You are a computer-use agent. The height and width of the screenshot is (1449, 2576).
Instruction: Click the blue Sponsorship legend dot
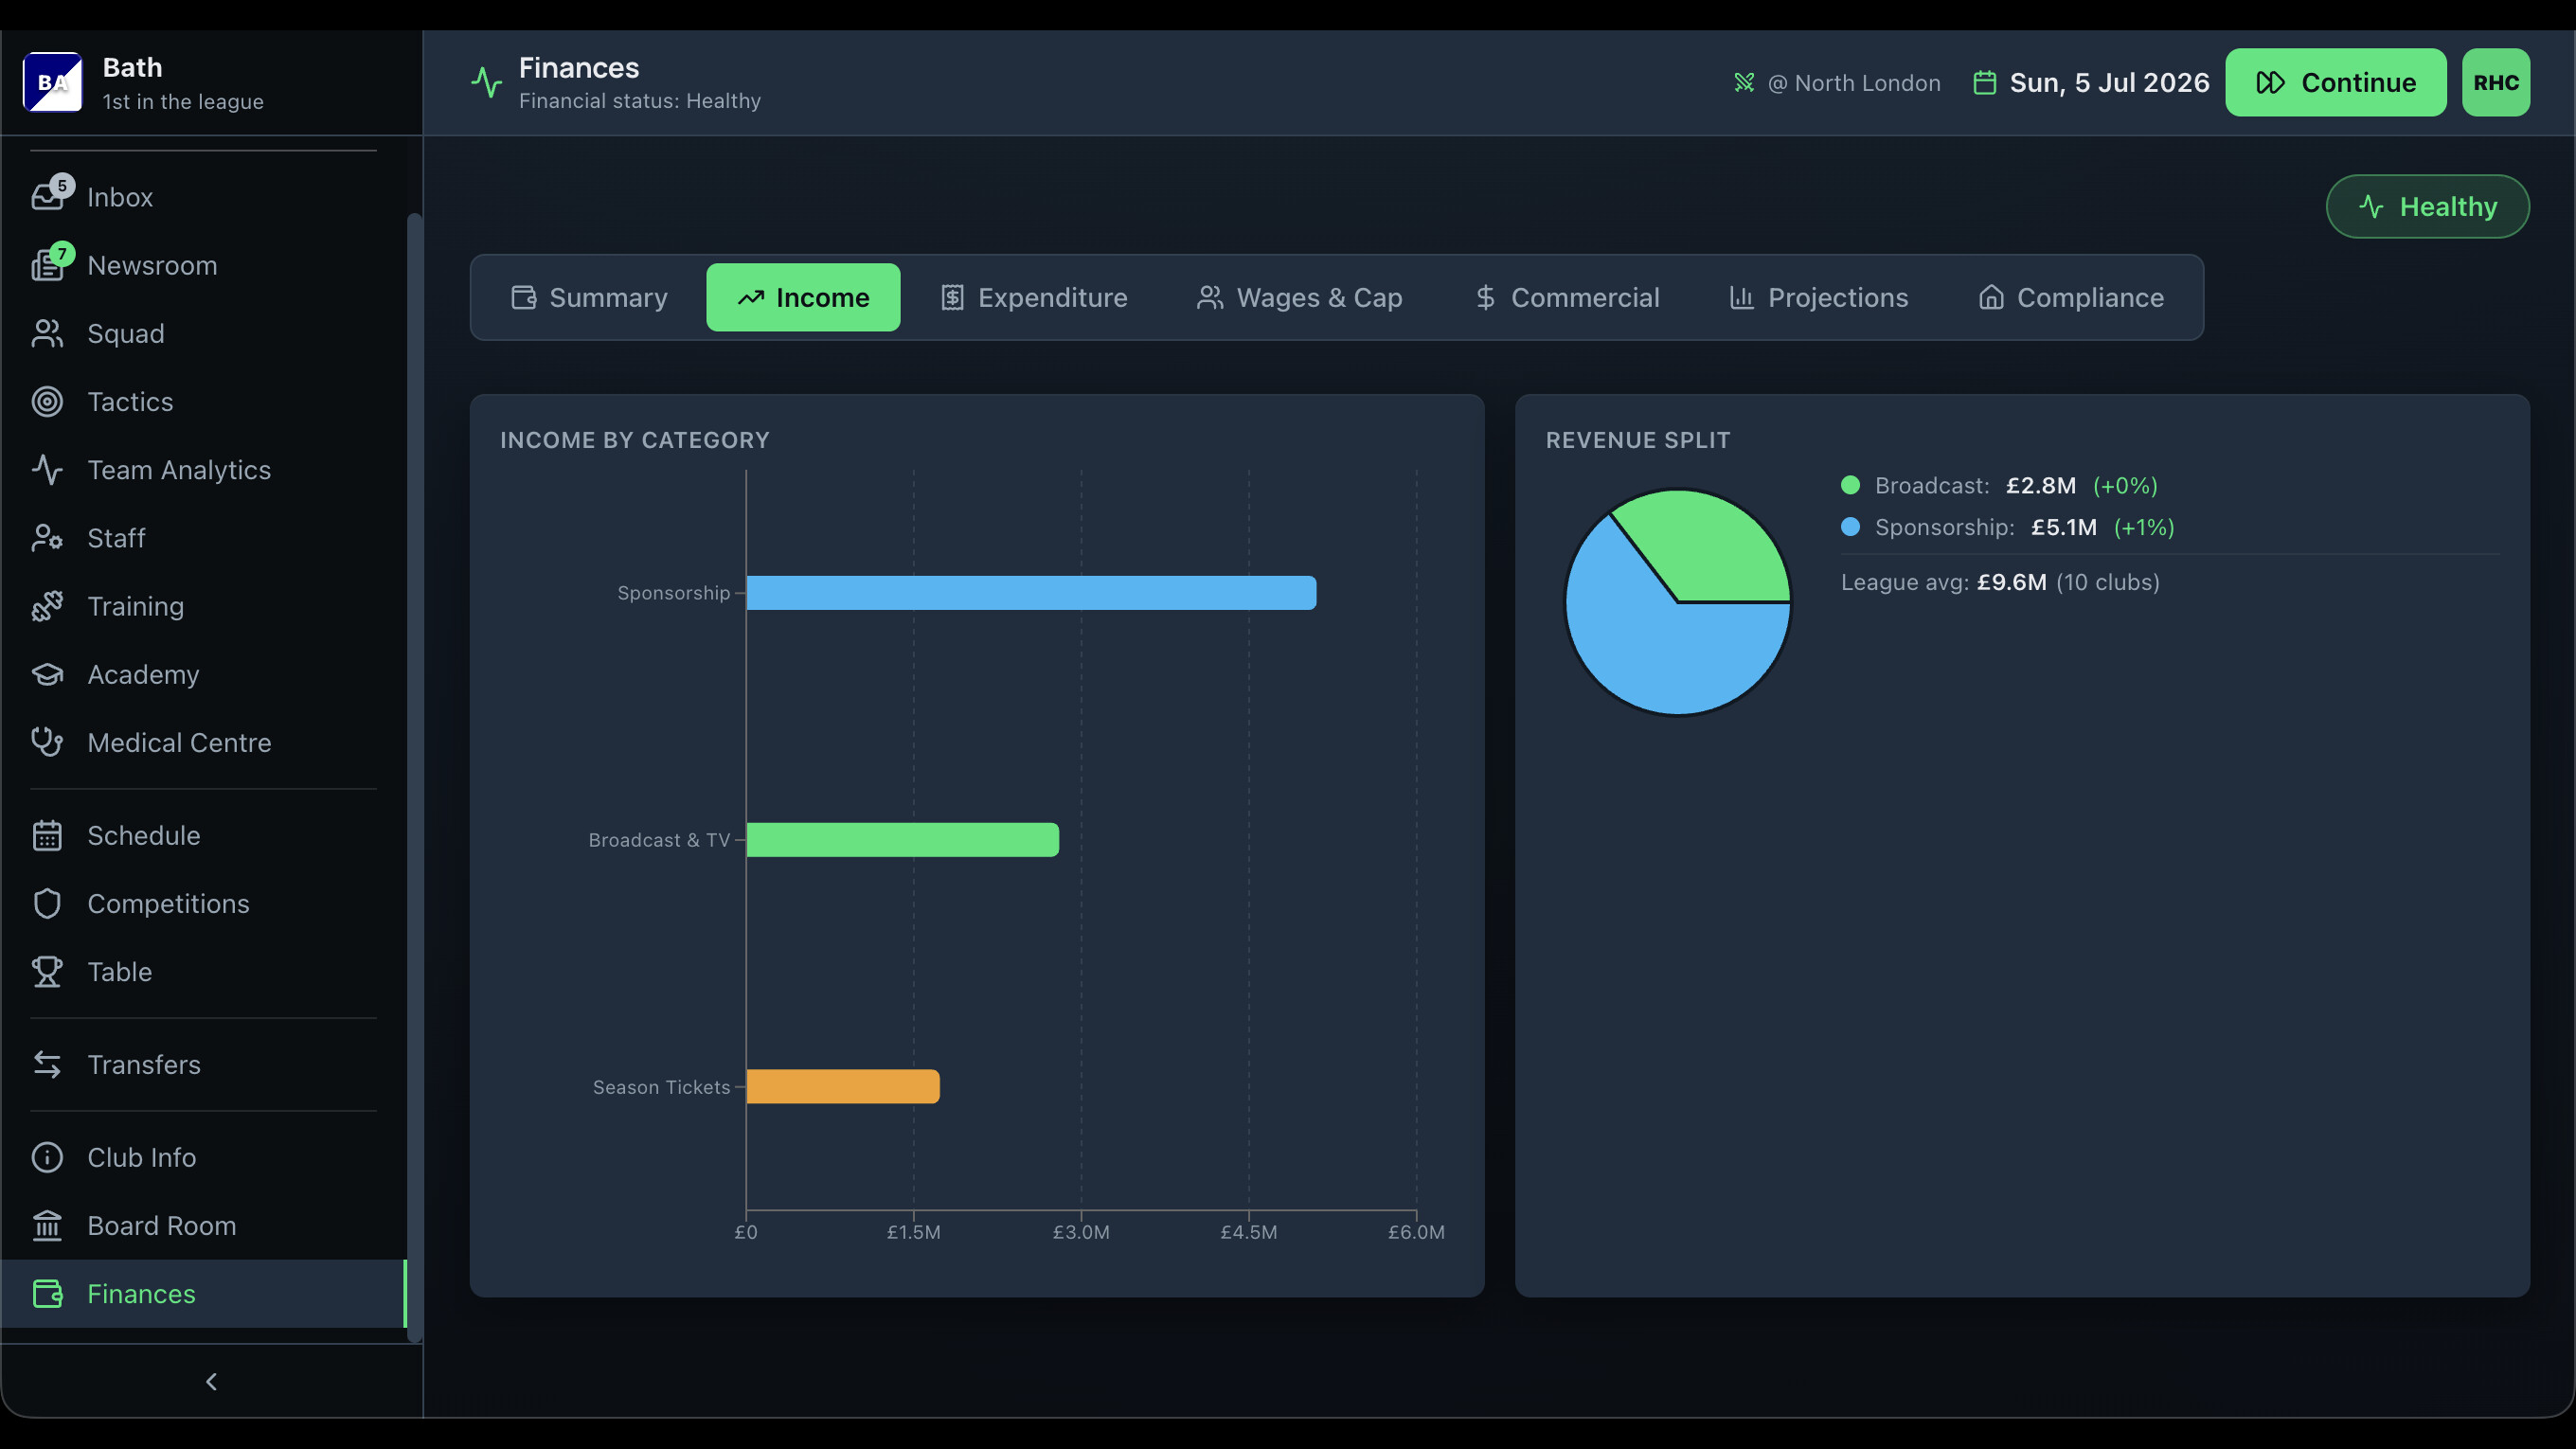click(x=1850, y=527)
